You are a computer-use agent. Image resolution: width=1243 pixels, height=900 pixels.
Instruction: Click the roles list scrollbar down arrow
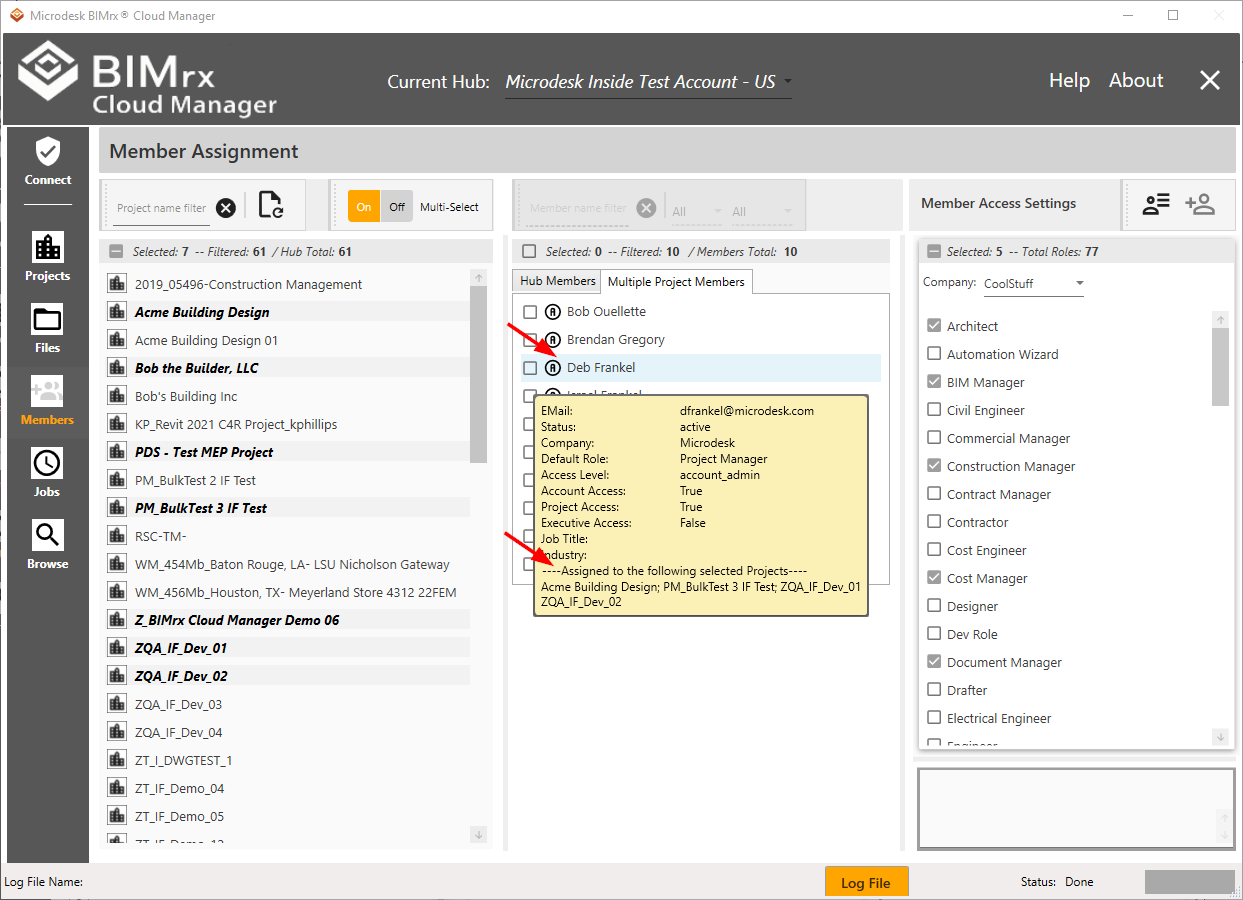click(1220, 737)
